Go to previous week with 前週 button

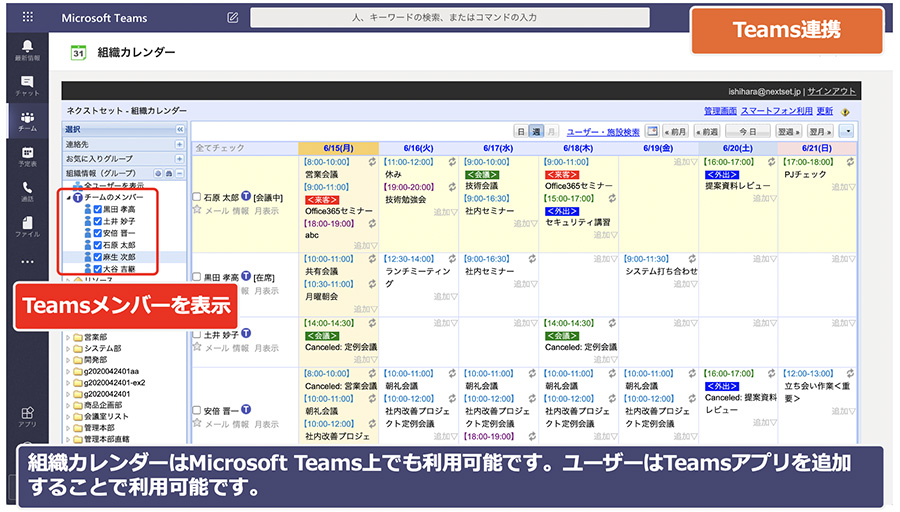tap(707, 131)
